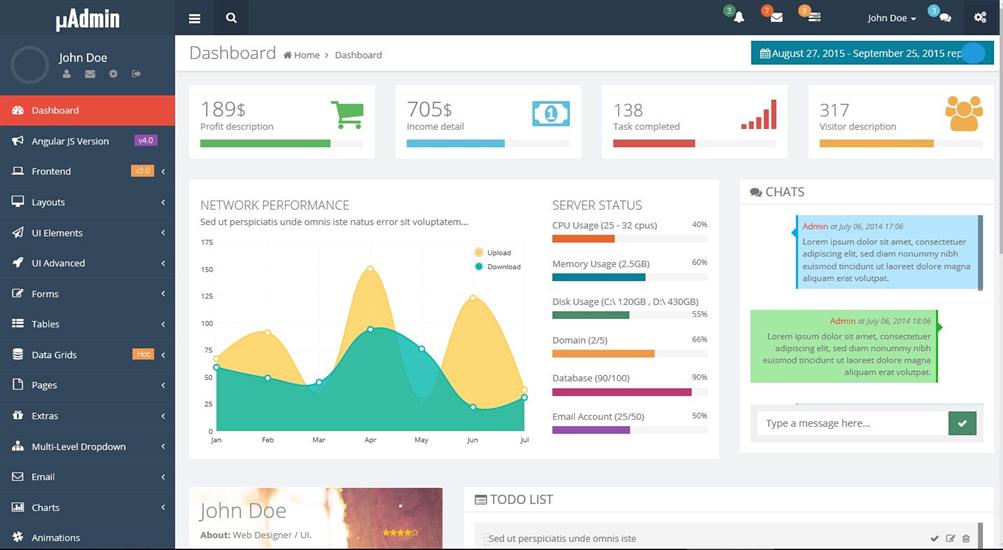This screenshot has width=1003, height=550.
Task: Expand the Multi-Level Dropdown menu item
Action: pyautogui.click(x=87, y=447)
